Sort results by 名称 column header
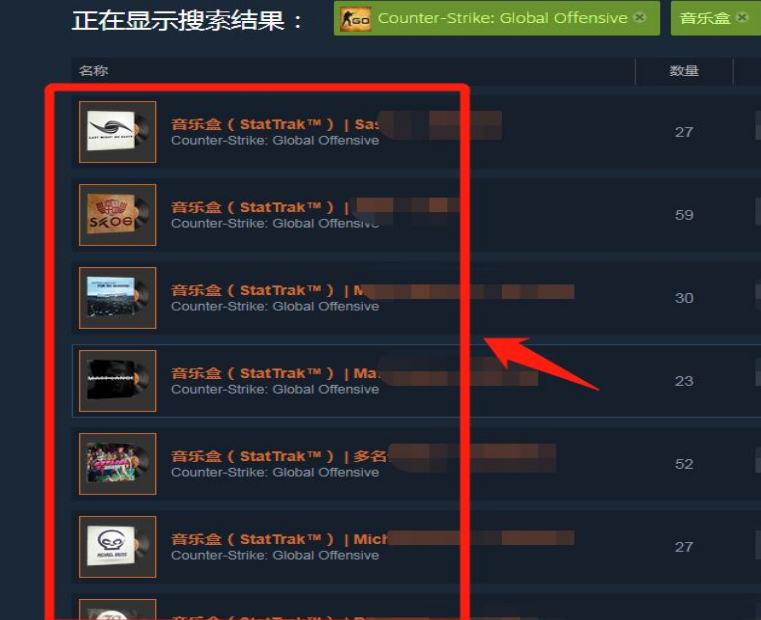 click(94, 71)
